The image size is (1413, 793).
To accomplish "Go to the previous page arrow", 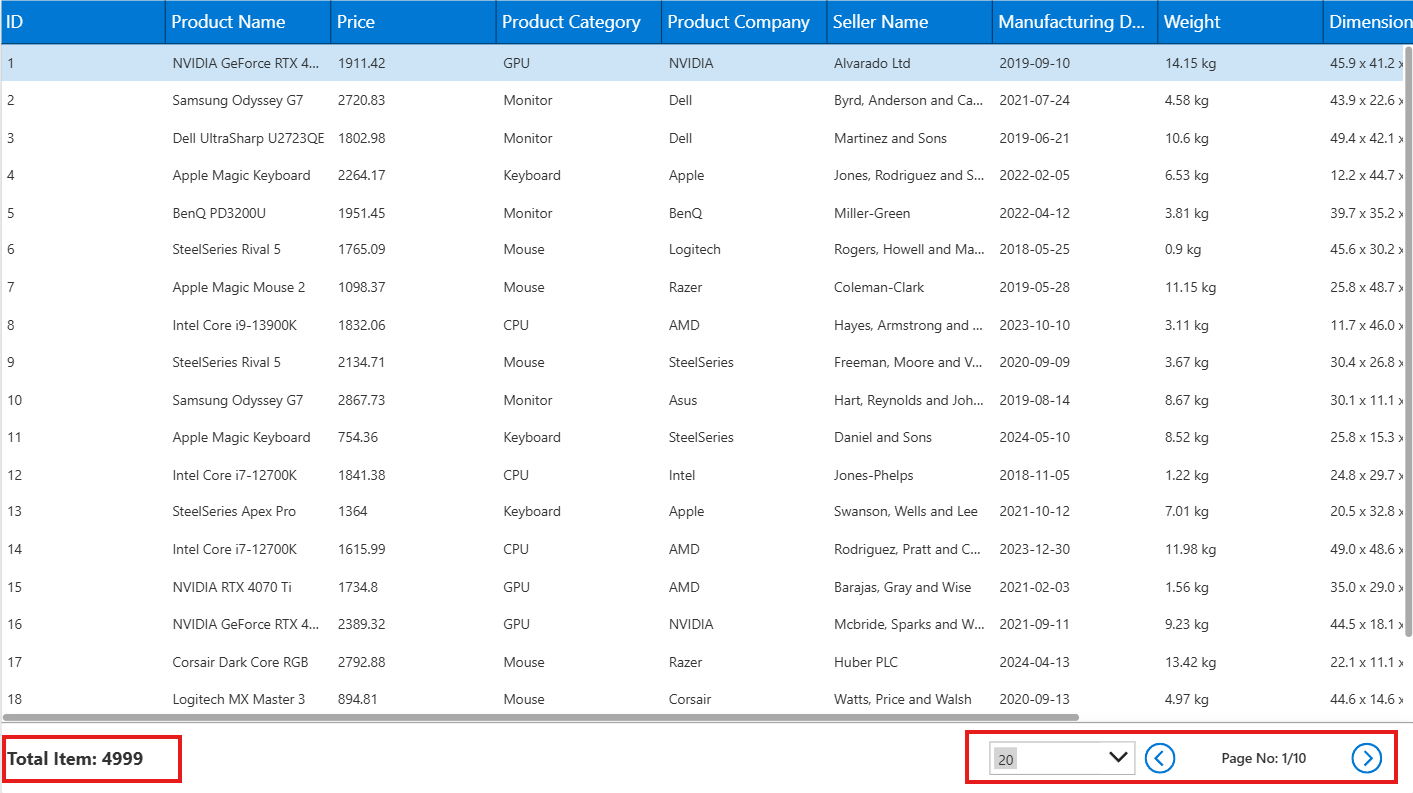I will 1159,758.
